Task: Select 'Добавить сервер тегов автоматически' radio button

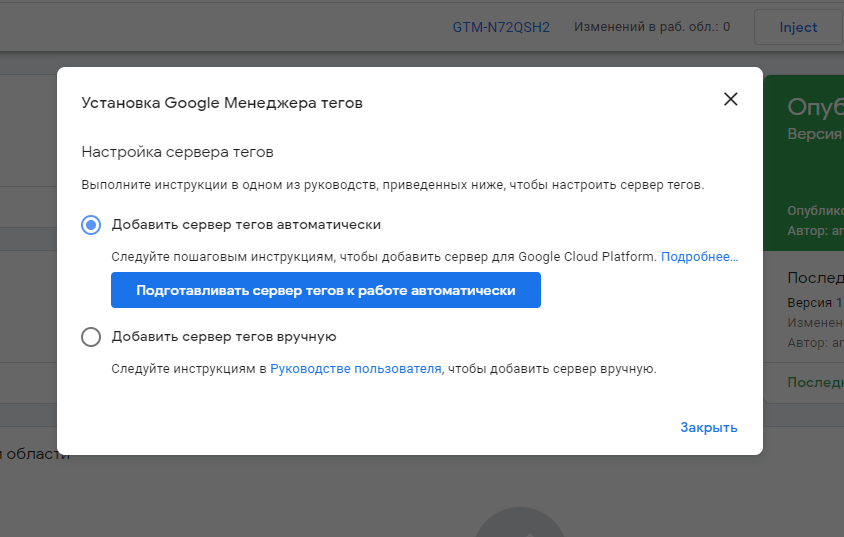Action: click(x=91, y=225)
